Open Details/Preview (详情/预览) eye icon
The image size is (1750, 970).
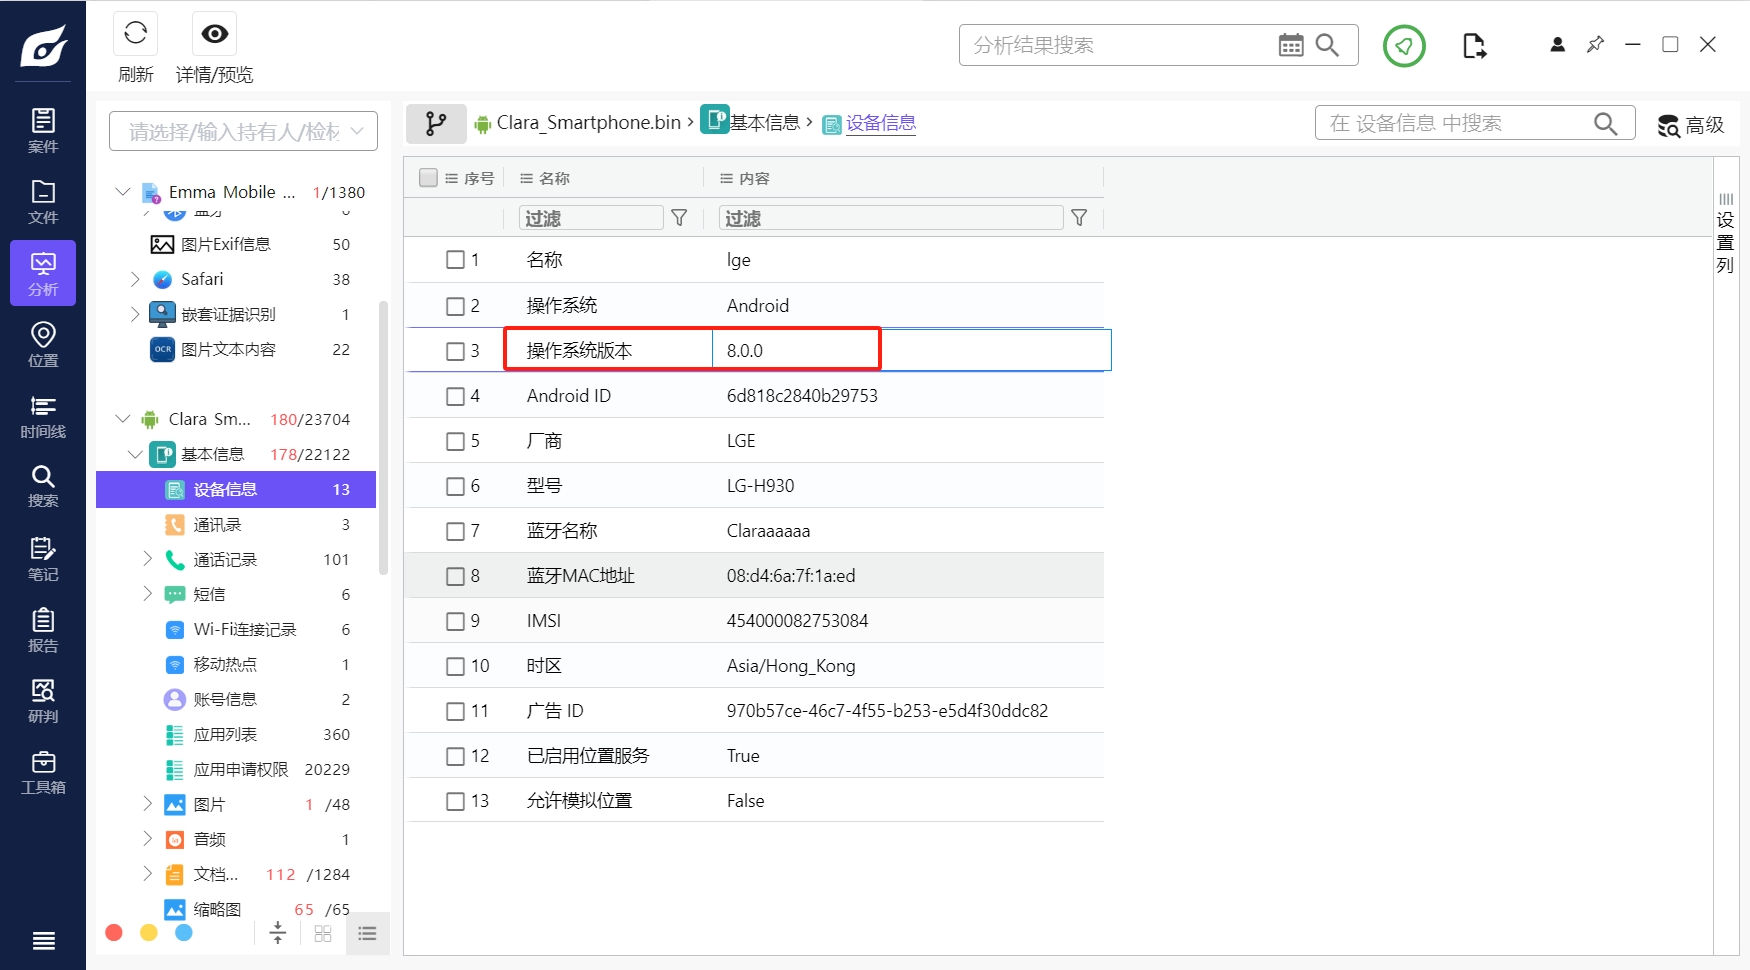pyautogui.click(x=214, y=34)
